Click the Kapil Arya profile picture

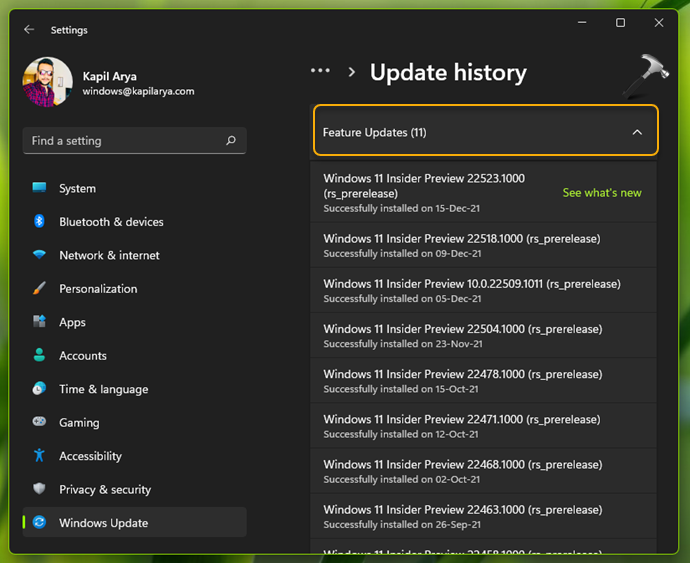[x=47, y=82]
